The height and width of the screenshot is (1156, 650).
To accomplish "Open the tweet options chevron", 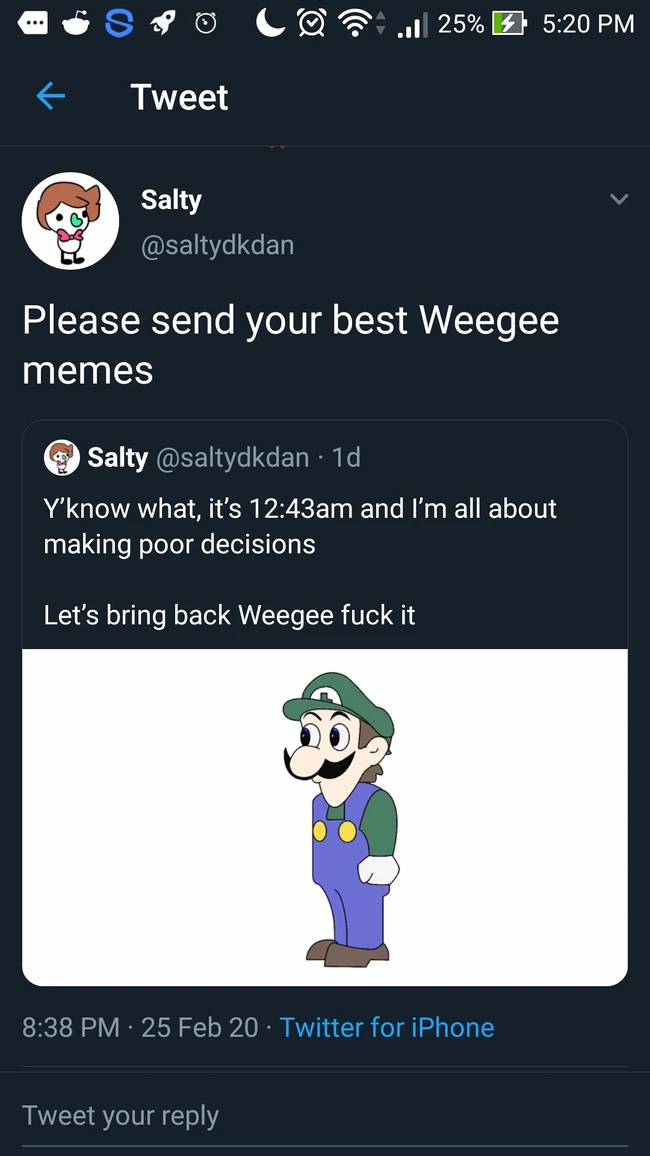I will pyautogui.click(x=618, y=199).
